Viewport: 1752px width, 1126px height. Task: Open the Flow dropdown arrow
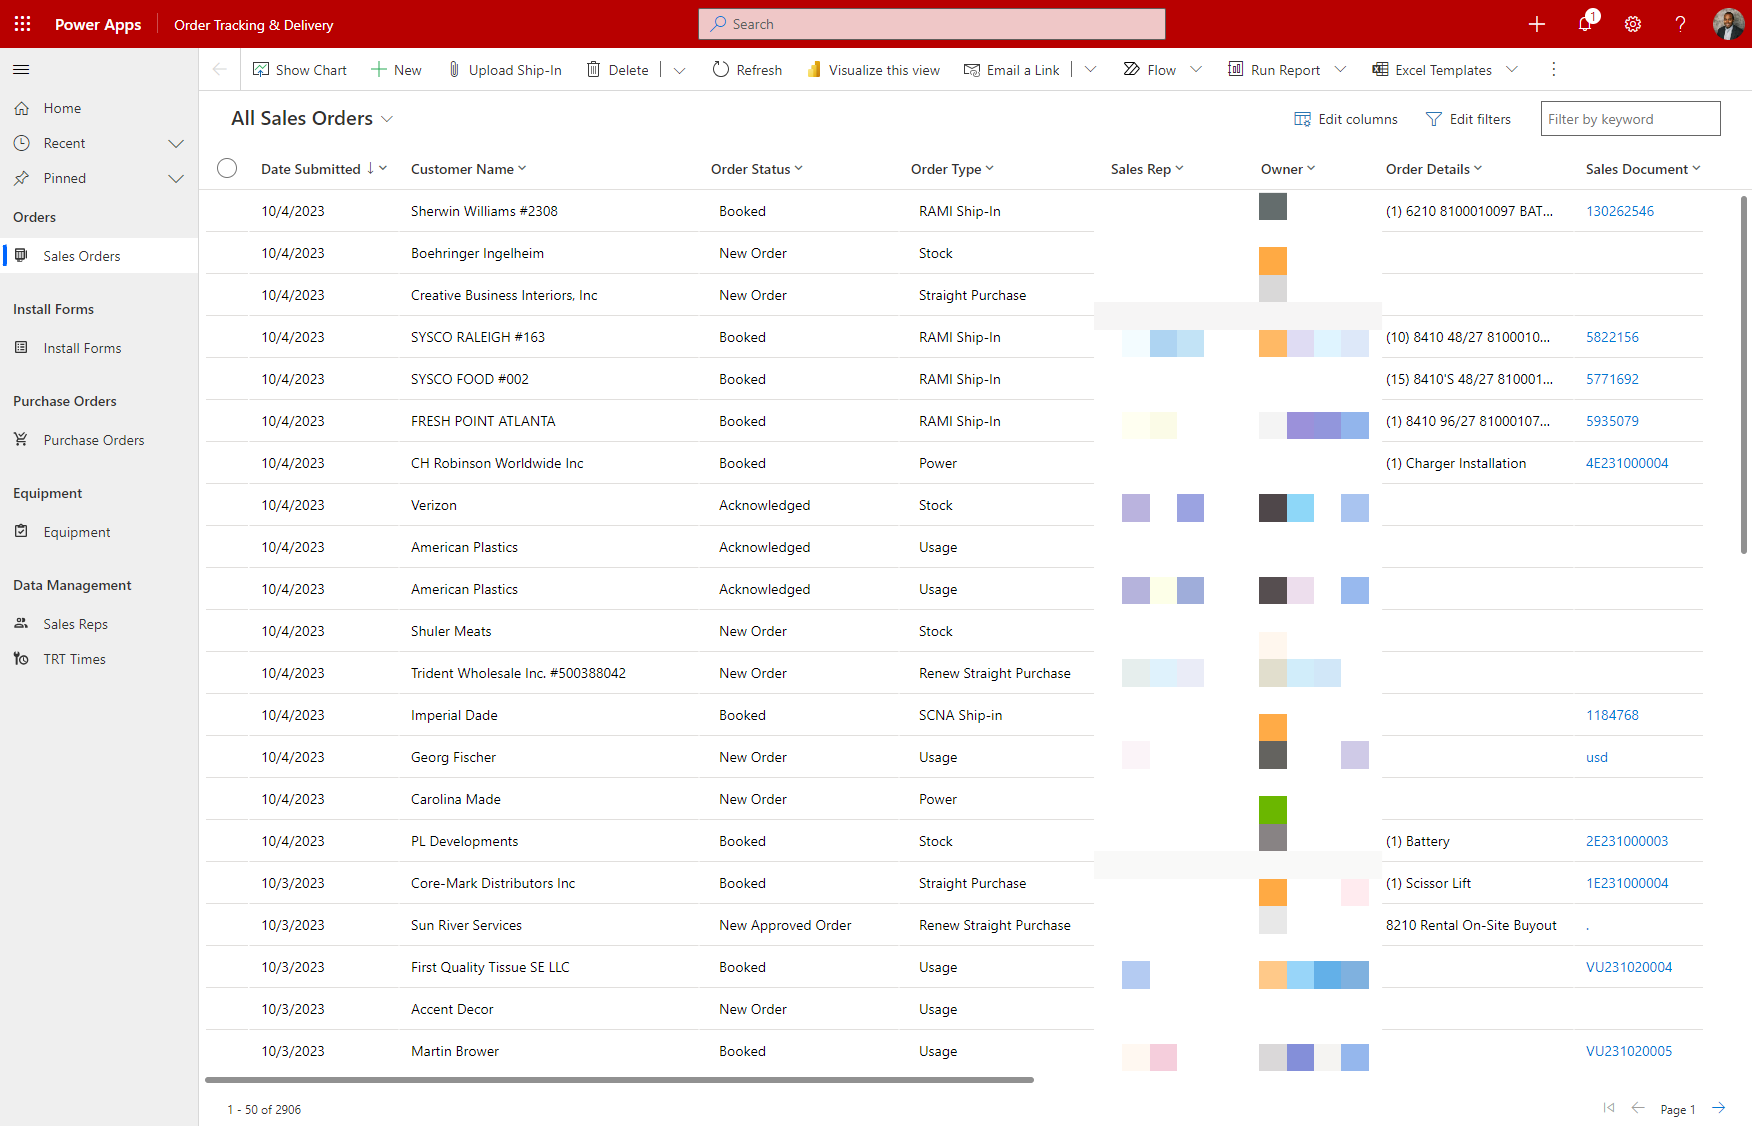tap(1196, 70)
